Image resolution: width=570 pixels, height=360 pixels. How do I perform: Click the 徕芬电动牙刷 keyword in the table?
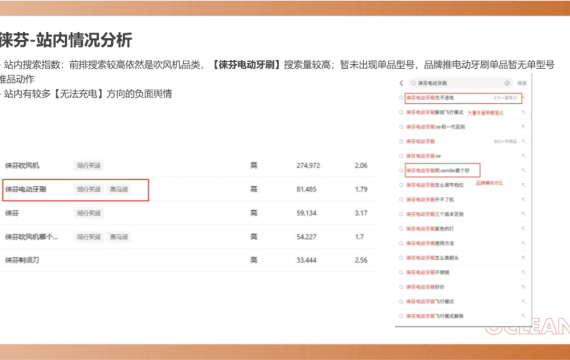tap(25, 189)
